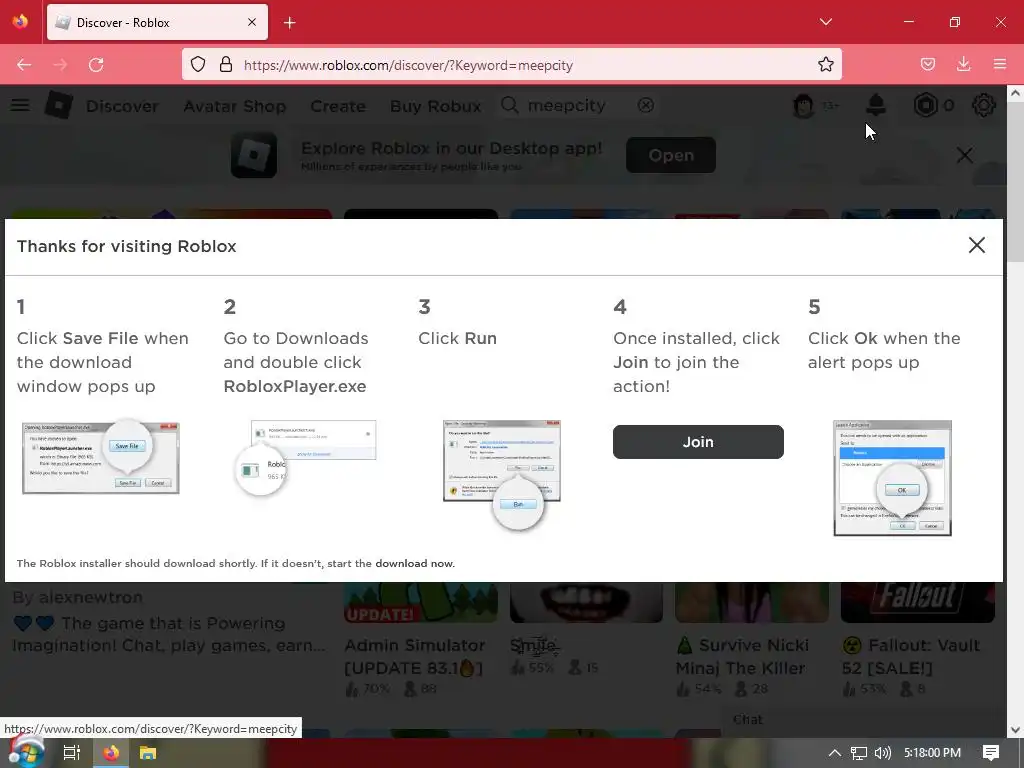Click the Run dialog illustration
This screenshot has height=768, width=1024.
502,473
